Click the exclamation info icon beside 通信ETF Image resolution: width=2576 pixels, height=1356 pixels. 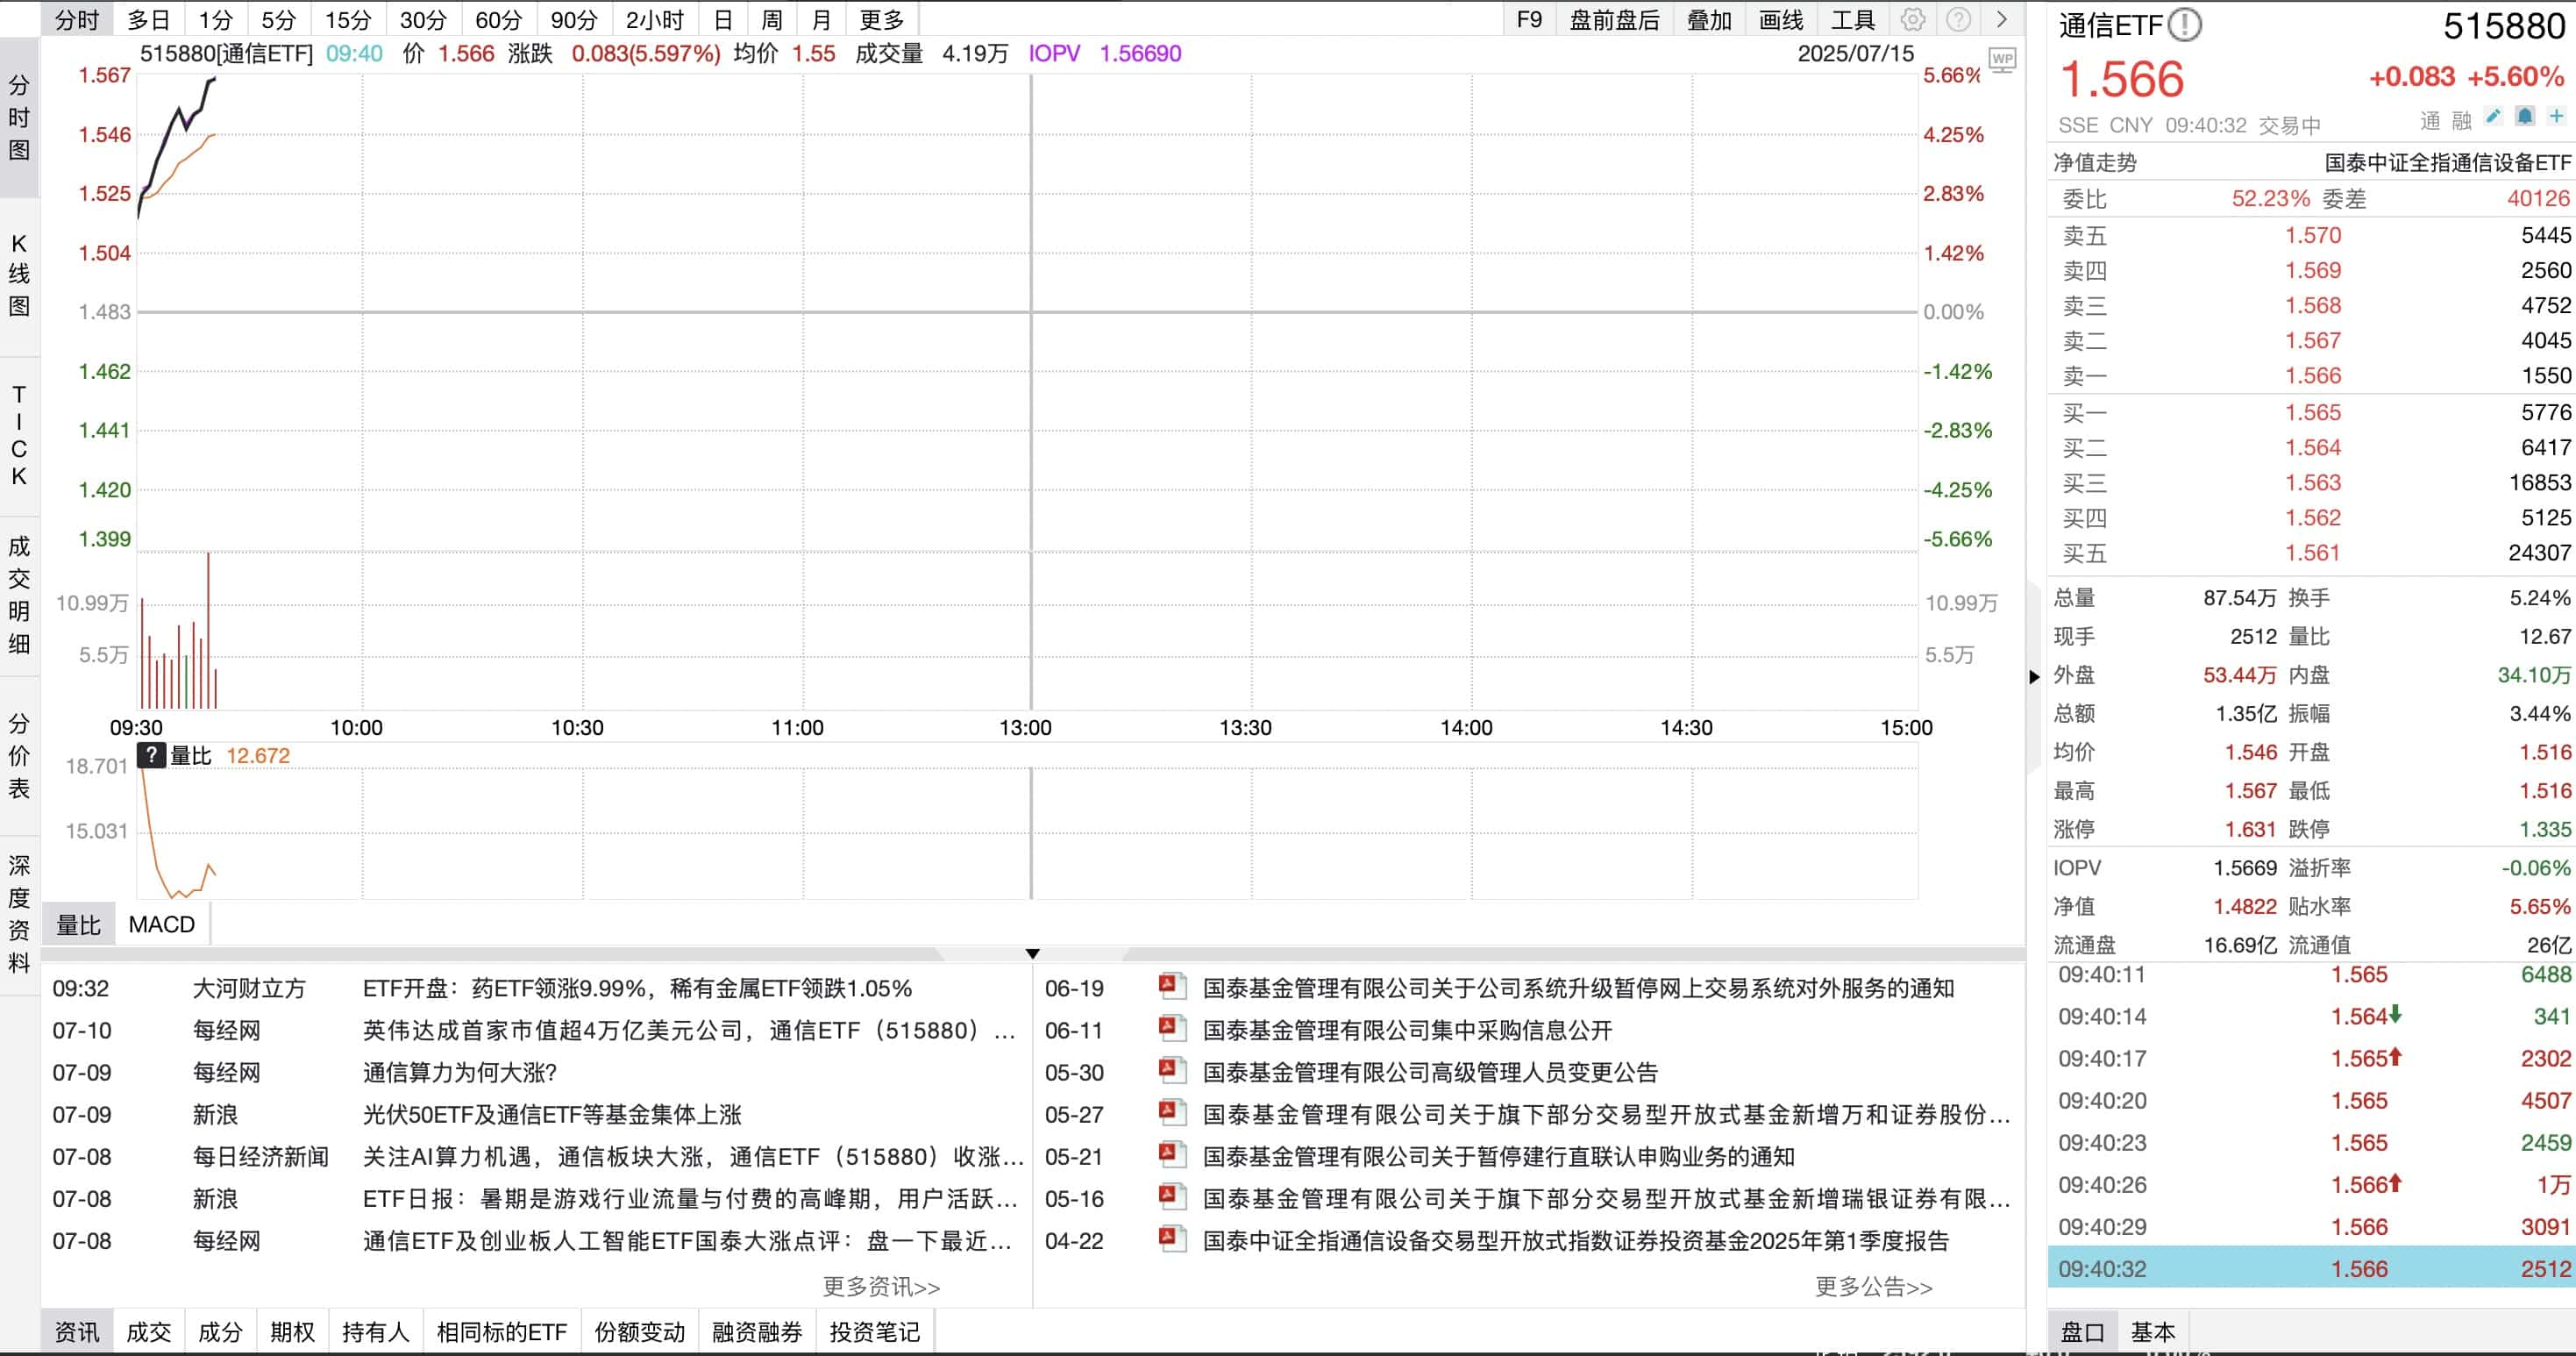pyautogui.click(x=2185, y=25)
